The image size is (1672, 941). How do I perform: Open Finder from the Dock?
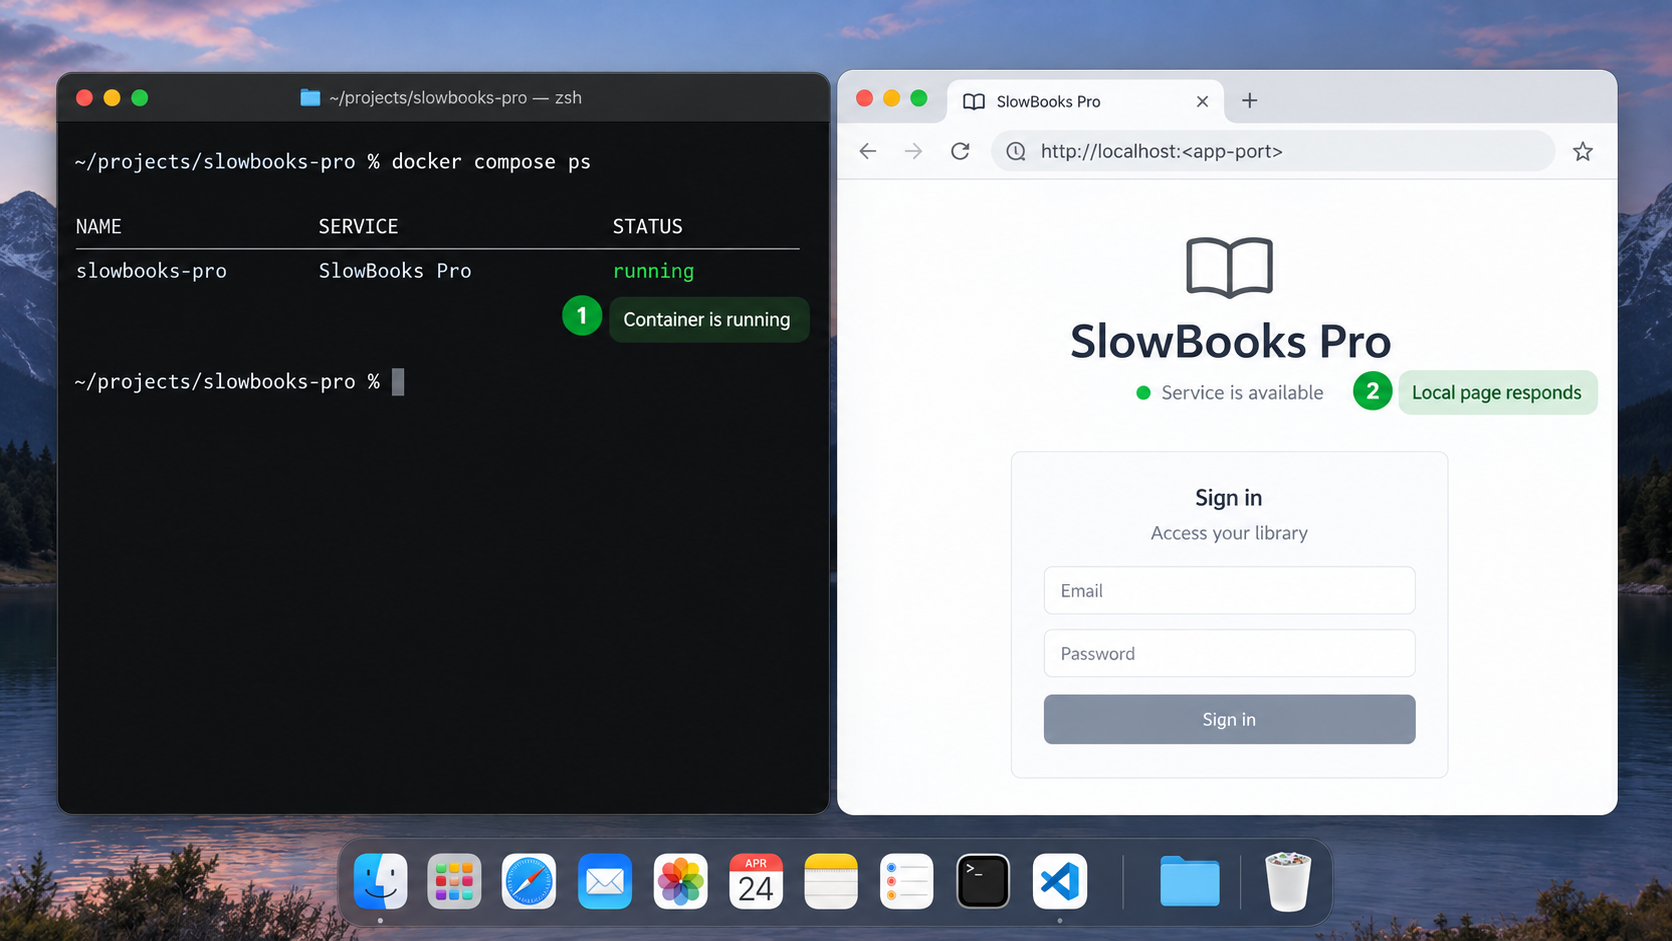[x=380, y=881]
